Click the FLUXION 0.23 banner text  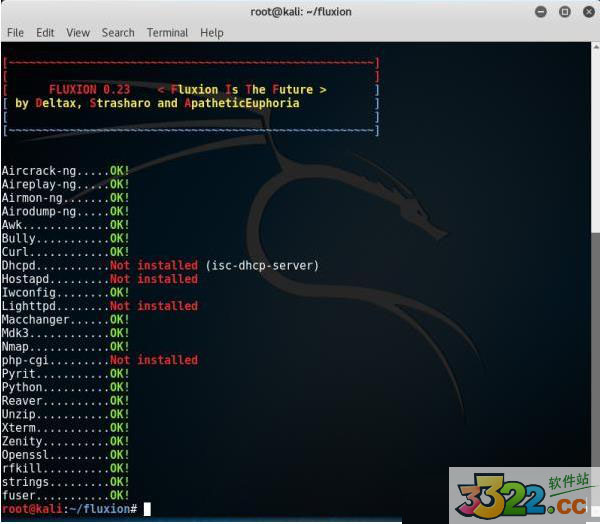click(x=90, y=90)
